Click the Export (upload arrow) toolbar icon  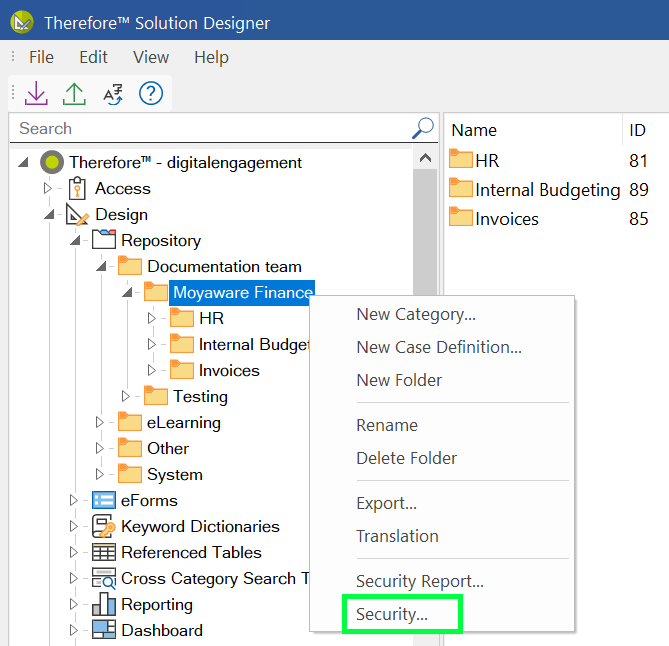coord(74,94)
